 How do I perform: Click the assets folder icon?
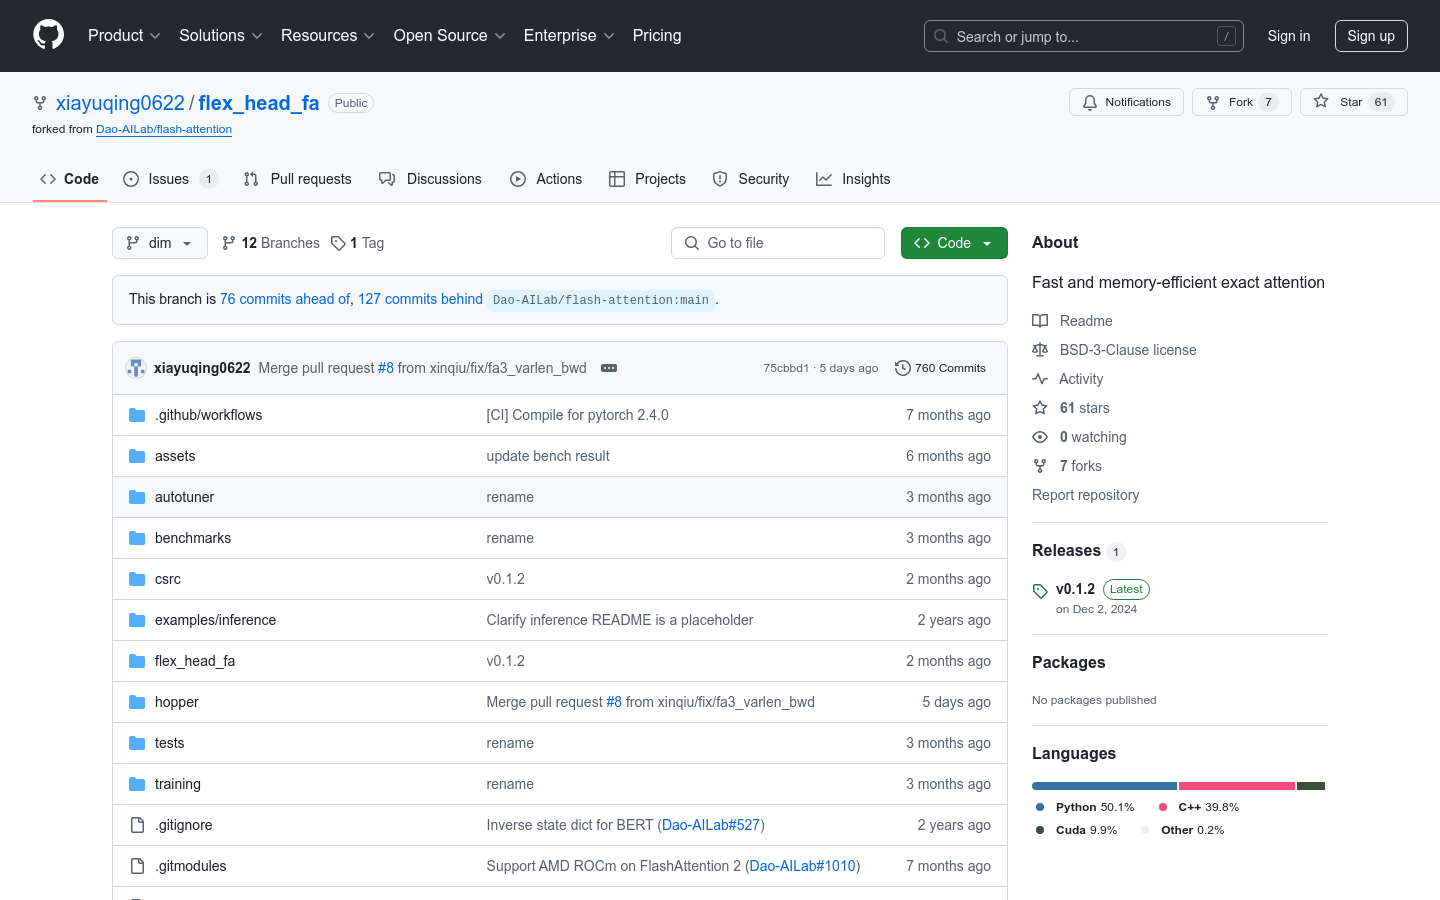pyautogui.click(x=137, y=456)
